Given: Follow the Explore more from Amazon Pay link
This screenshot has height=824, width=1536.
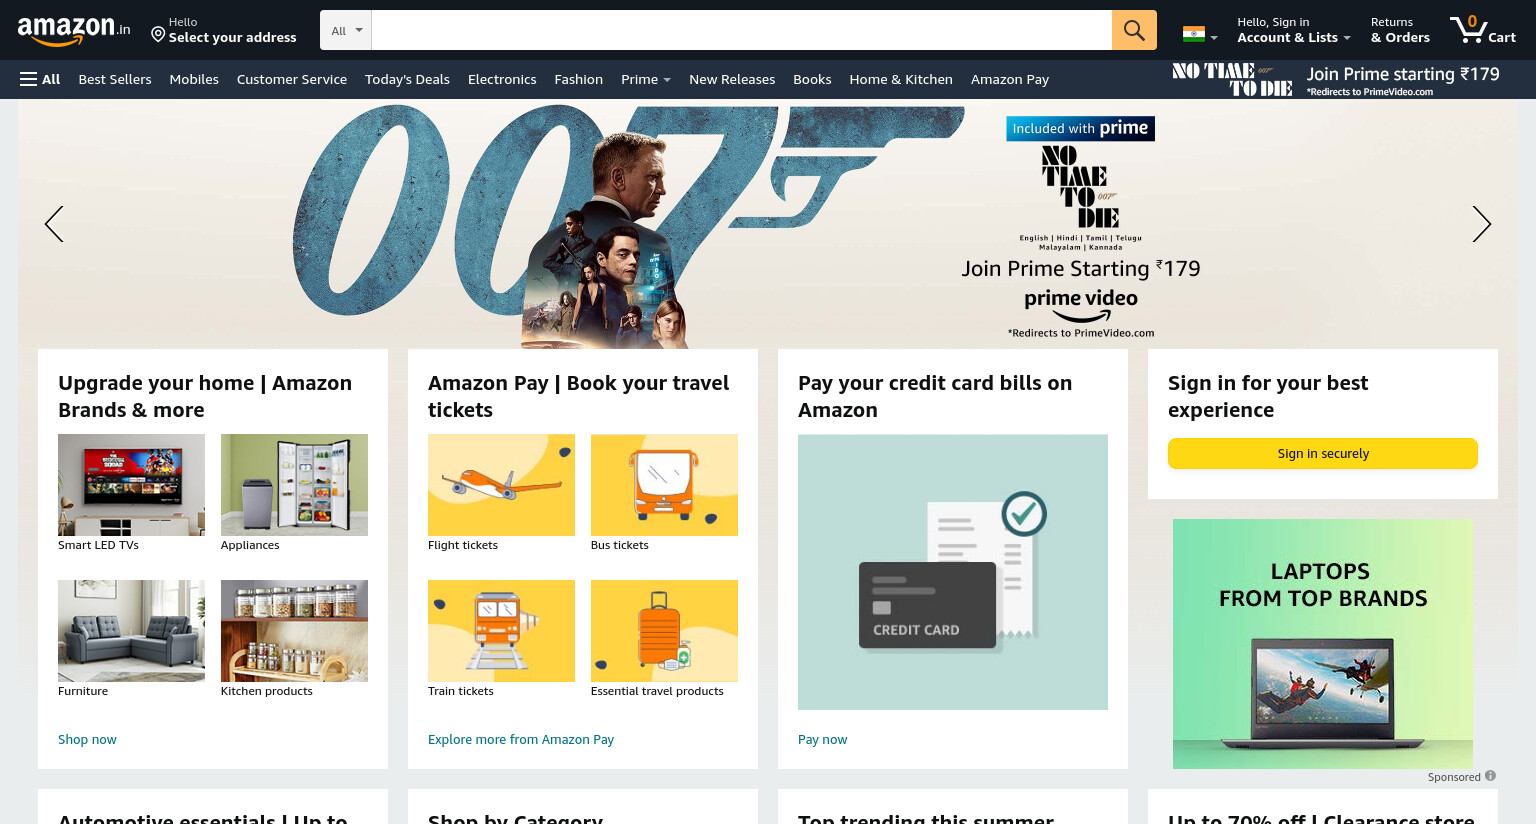Looking at the screenshot, I should point(521,739).
